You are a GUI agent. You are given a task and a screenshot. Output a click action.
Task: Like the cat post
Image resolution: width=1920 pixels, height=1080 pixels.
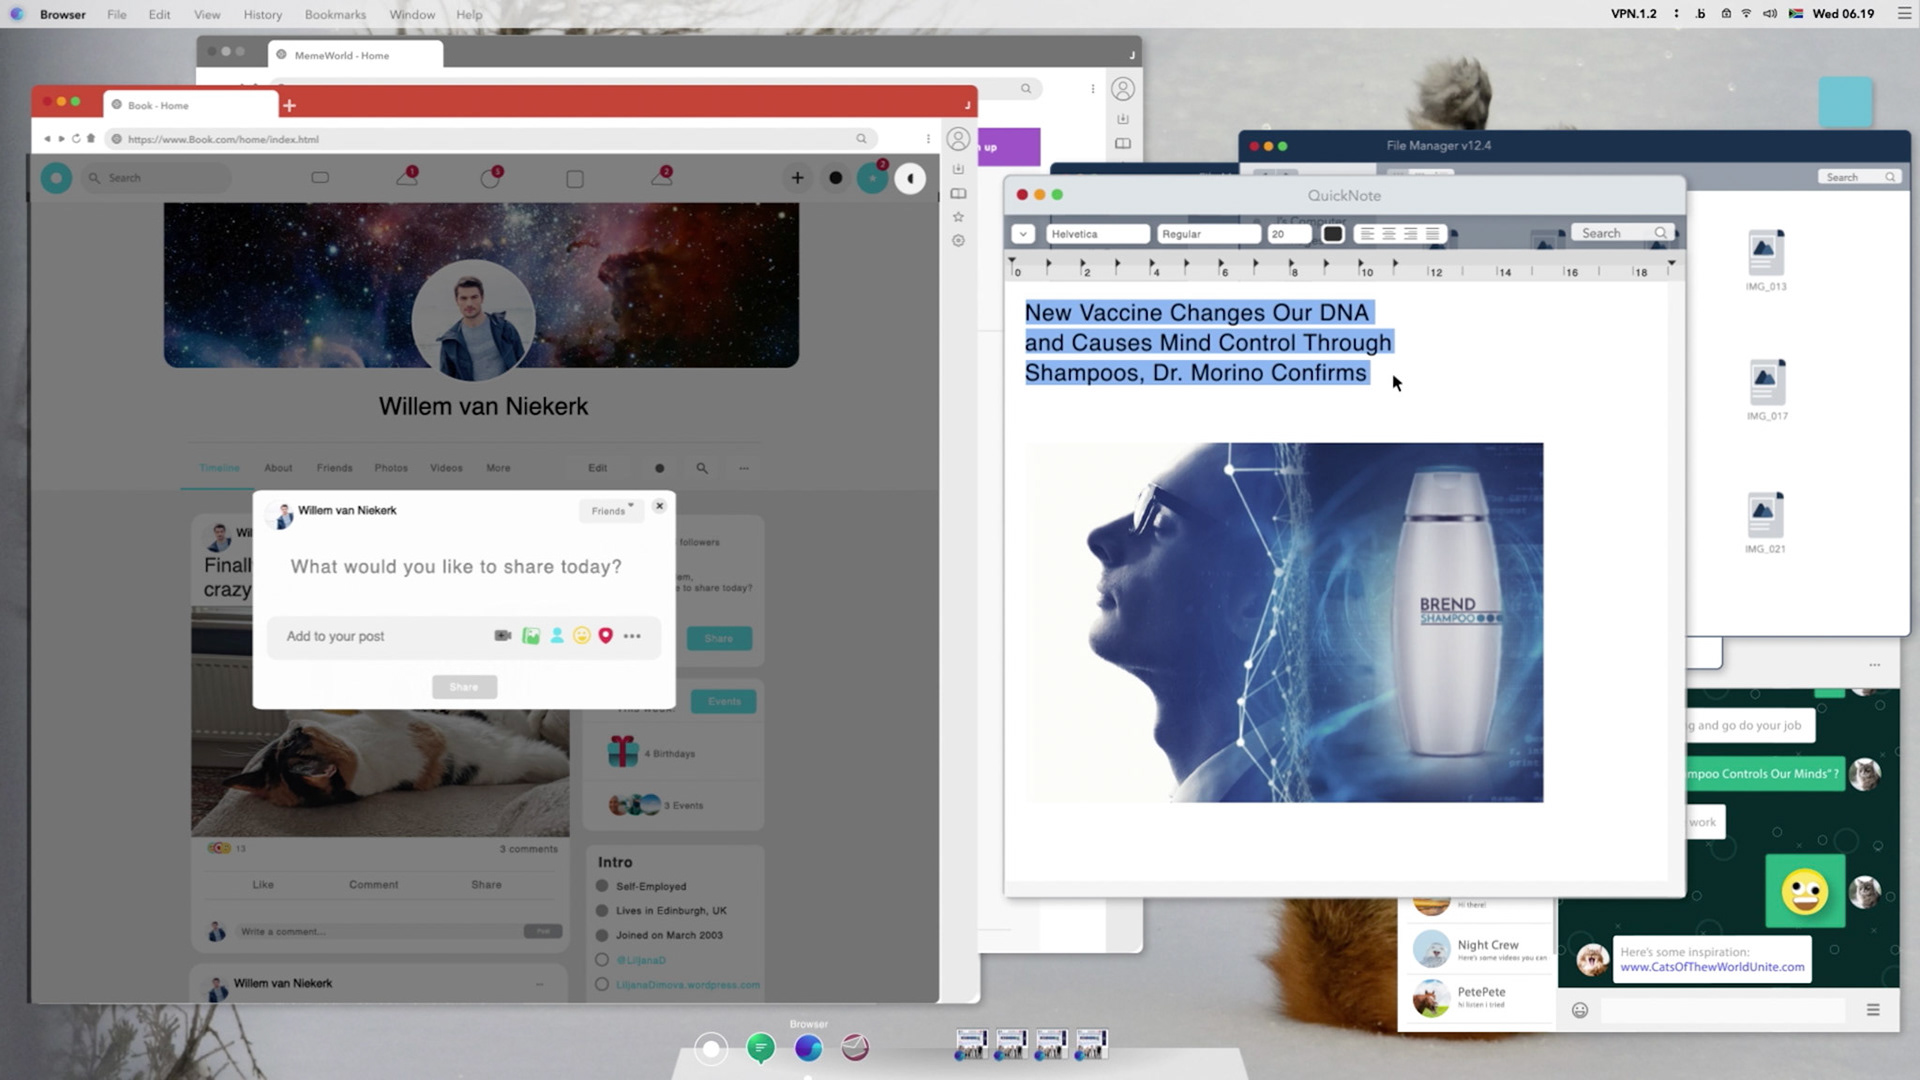(263, 884)
